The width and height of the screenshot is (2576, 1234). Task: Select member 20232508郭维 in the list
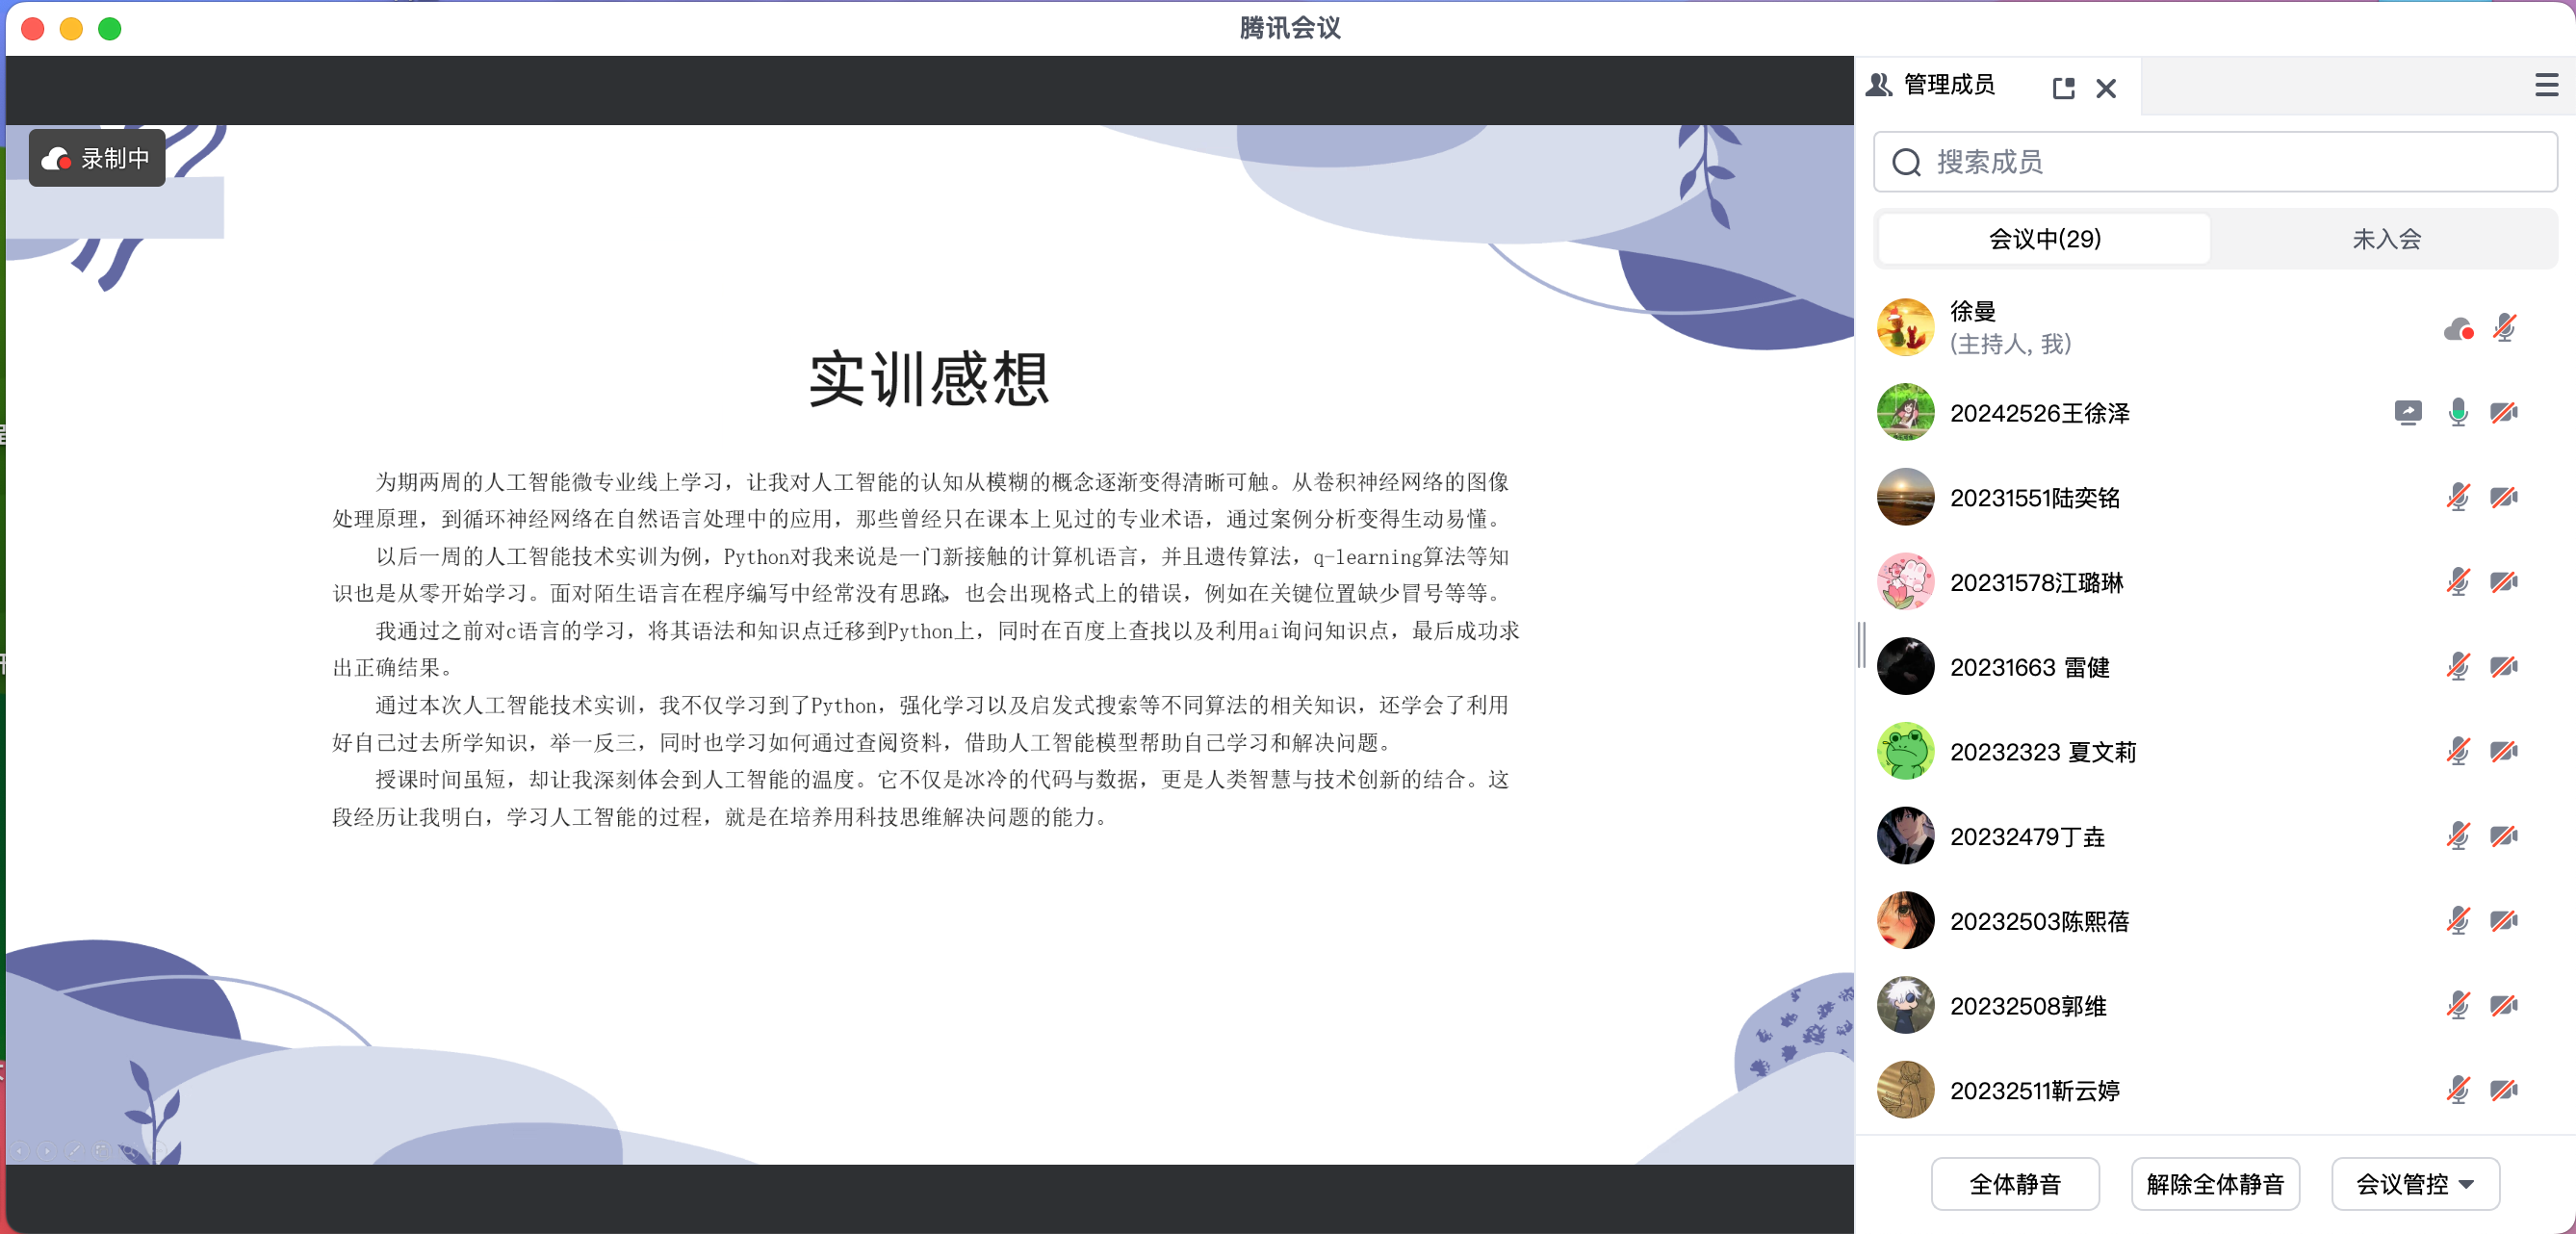point(2028,1005)
